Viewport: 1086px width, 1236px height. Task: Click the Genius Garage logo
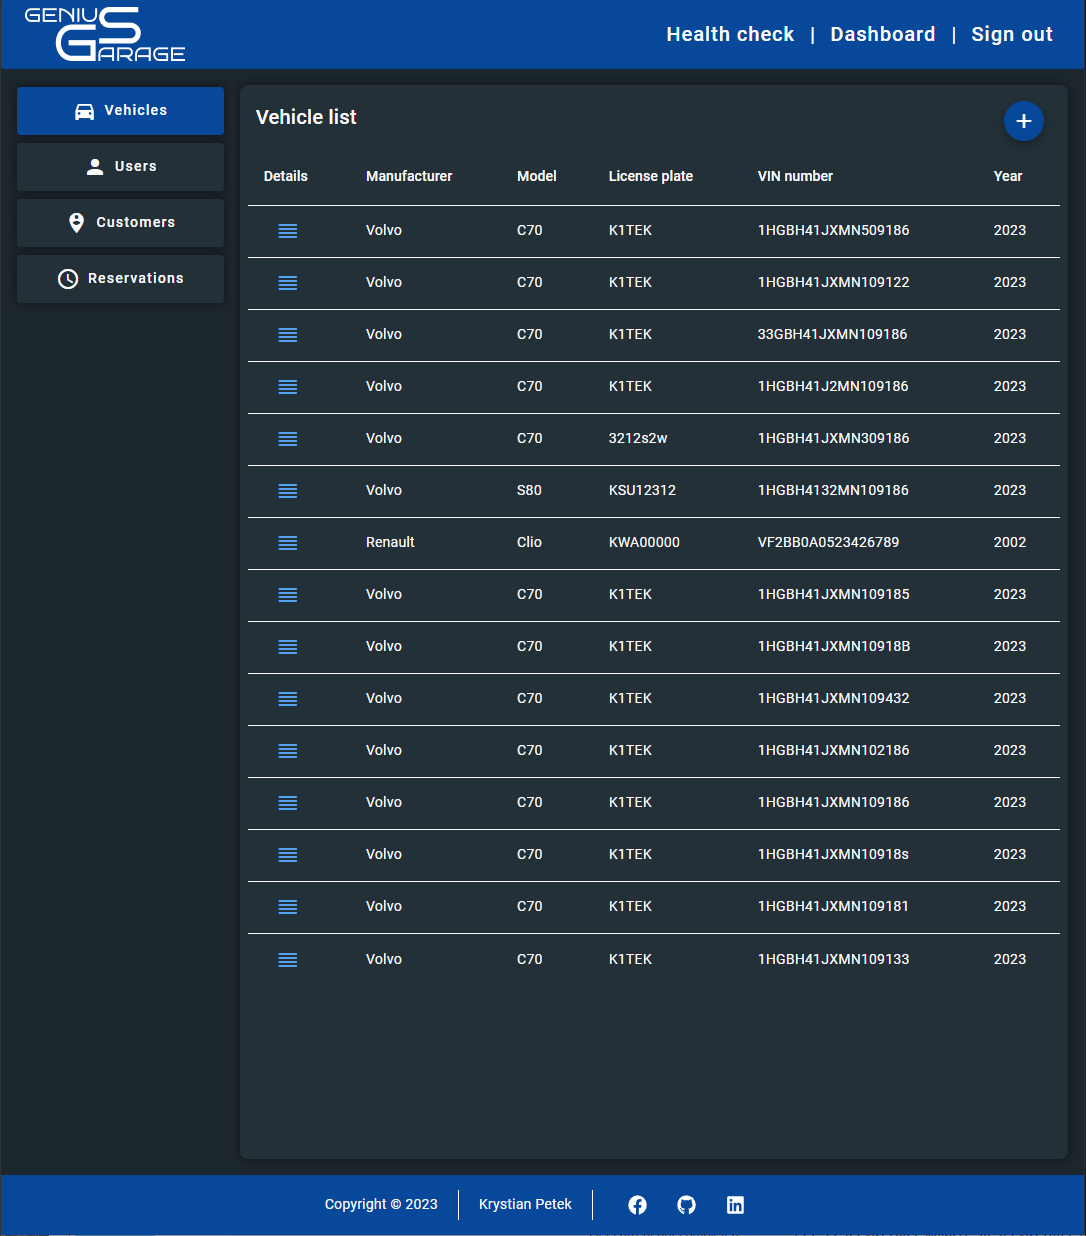click(x=105, y=35)
